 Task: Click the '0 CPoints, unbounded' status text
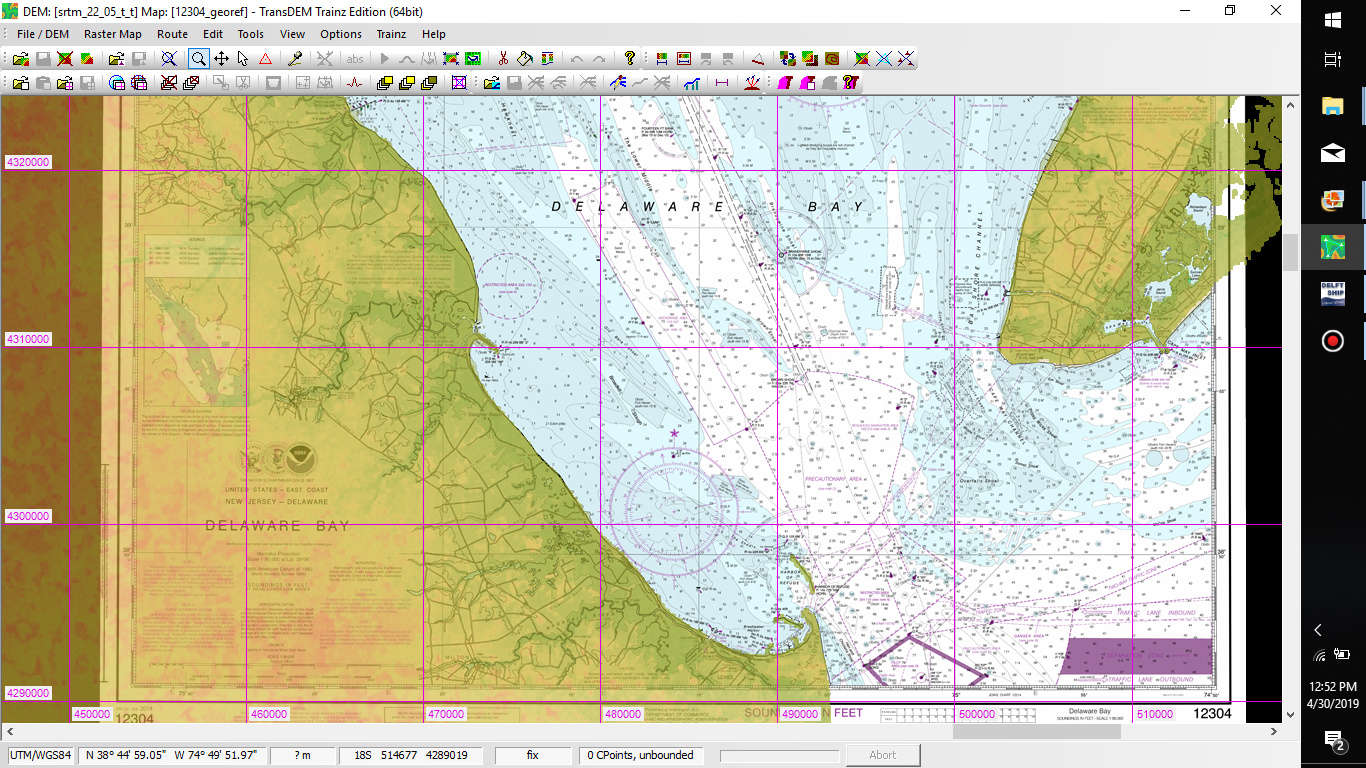tap(640, 755)
